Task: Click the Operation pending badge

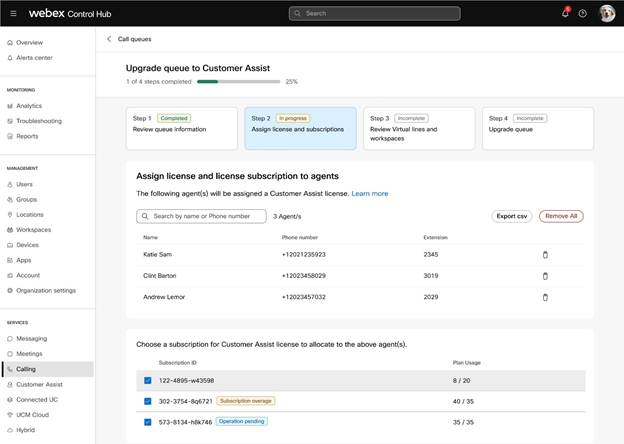Action: 242,421
